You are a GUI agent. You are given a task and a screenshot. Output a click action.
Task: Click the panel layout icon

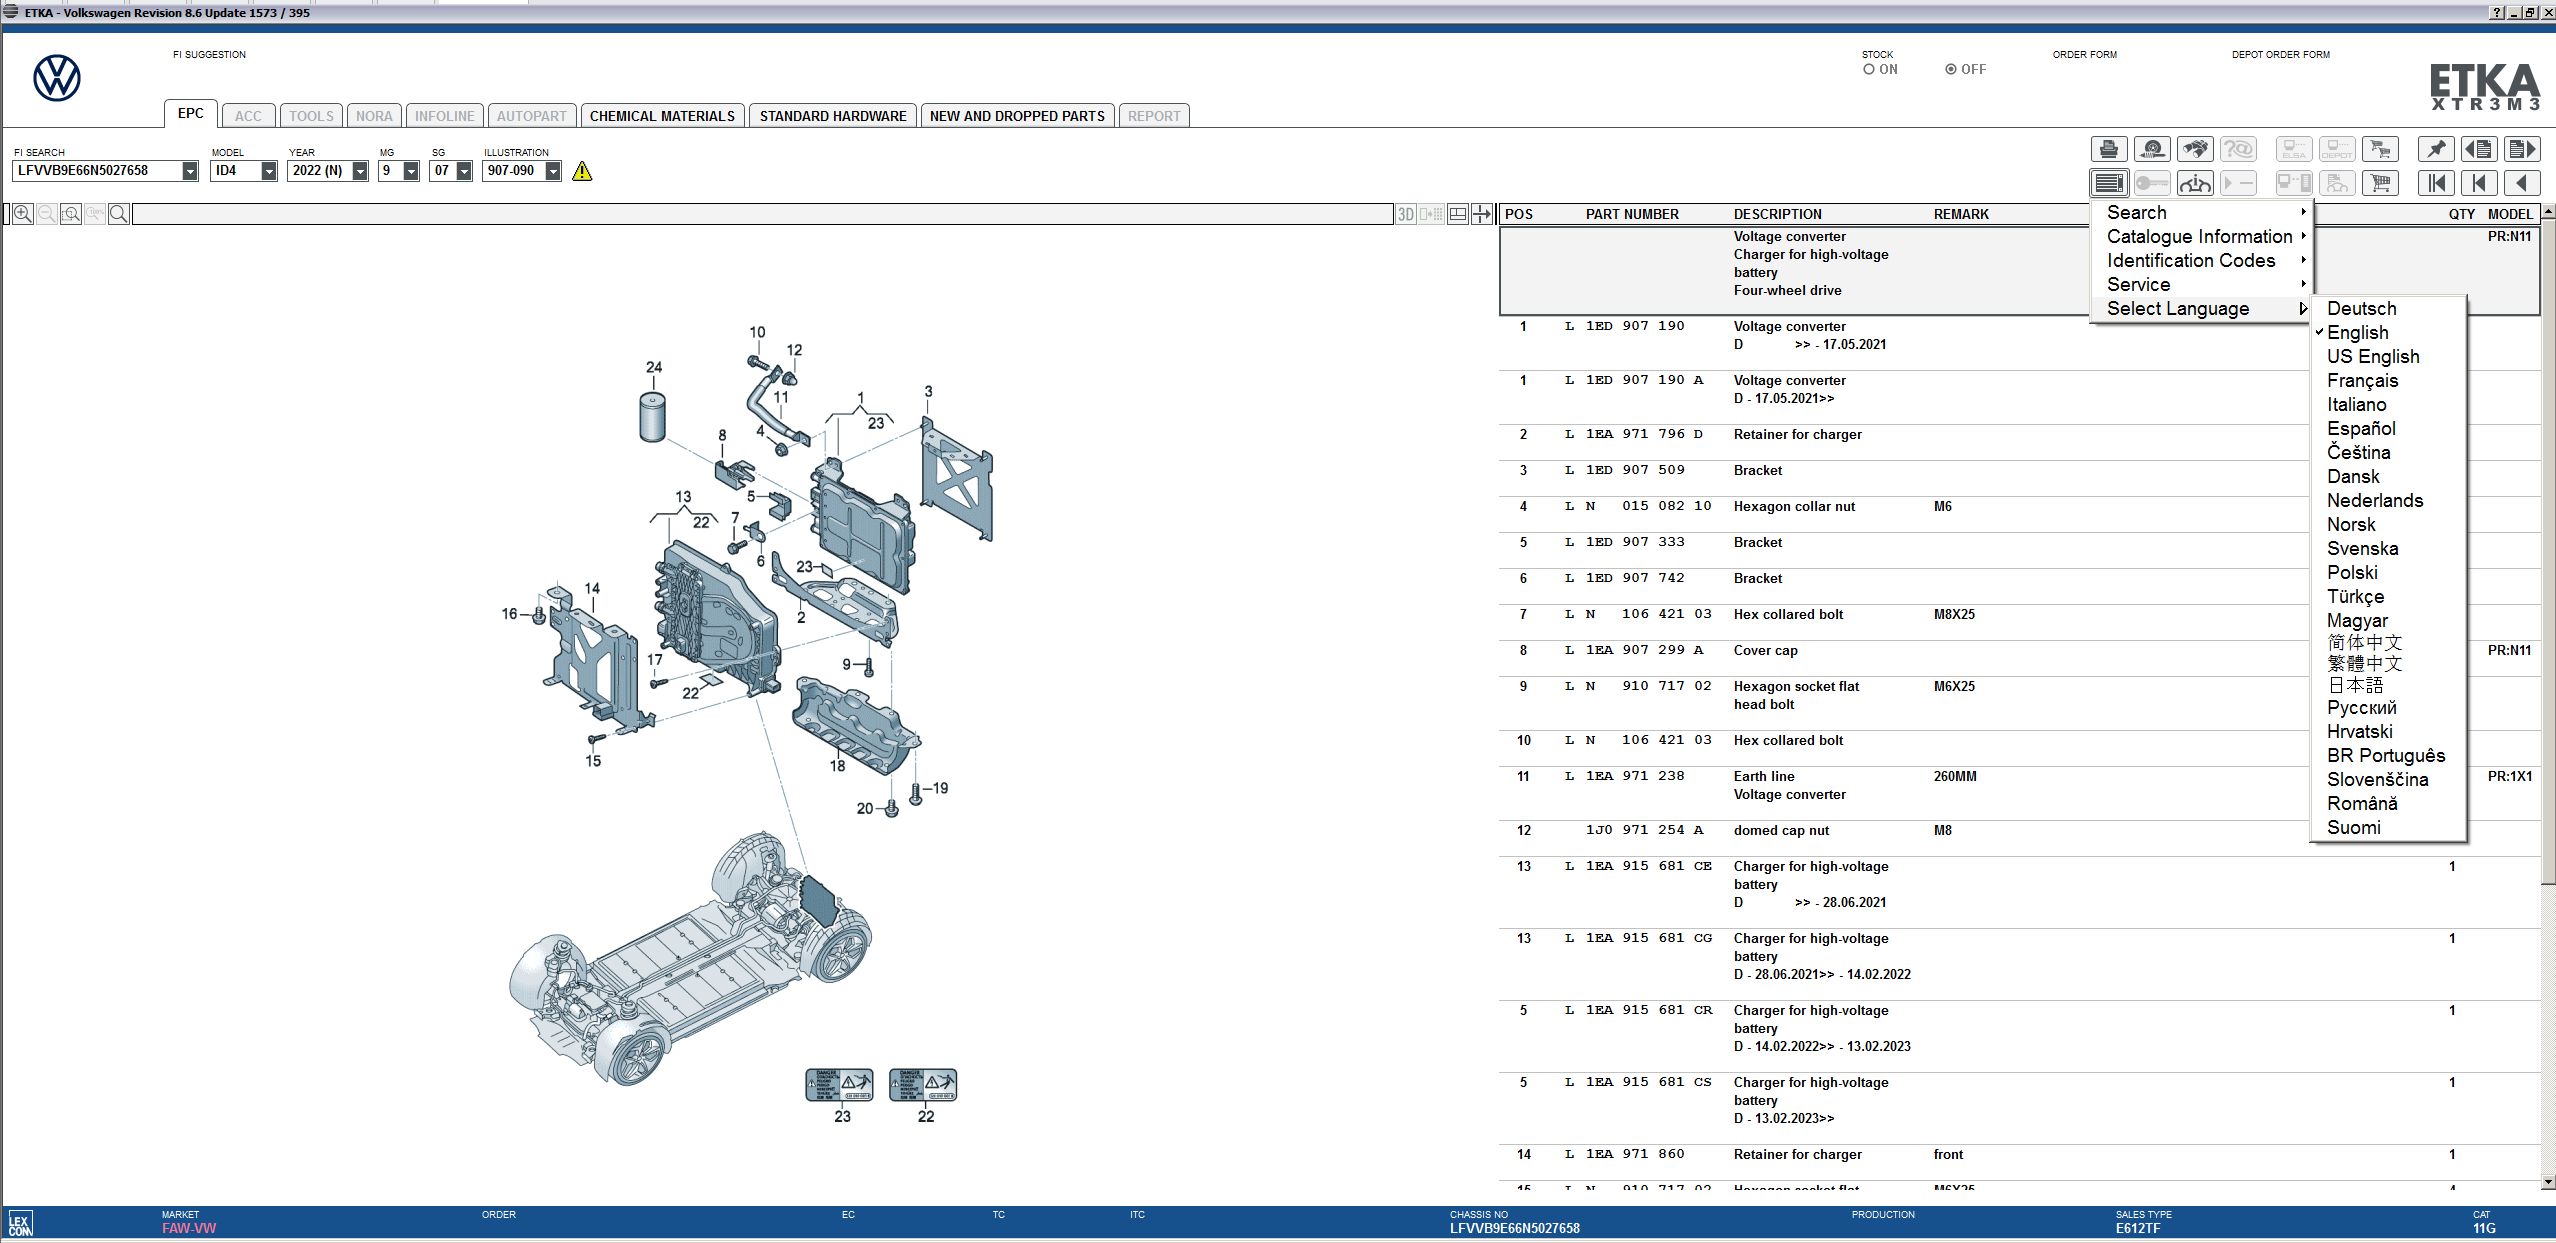click(1457, 214)
